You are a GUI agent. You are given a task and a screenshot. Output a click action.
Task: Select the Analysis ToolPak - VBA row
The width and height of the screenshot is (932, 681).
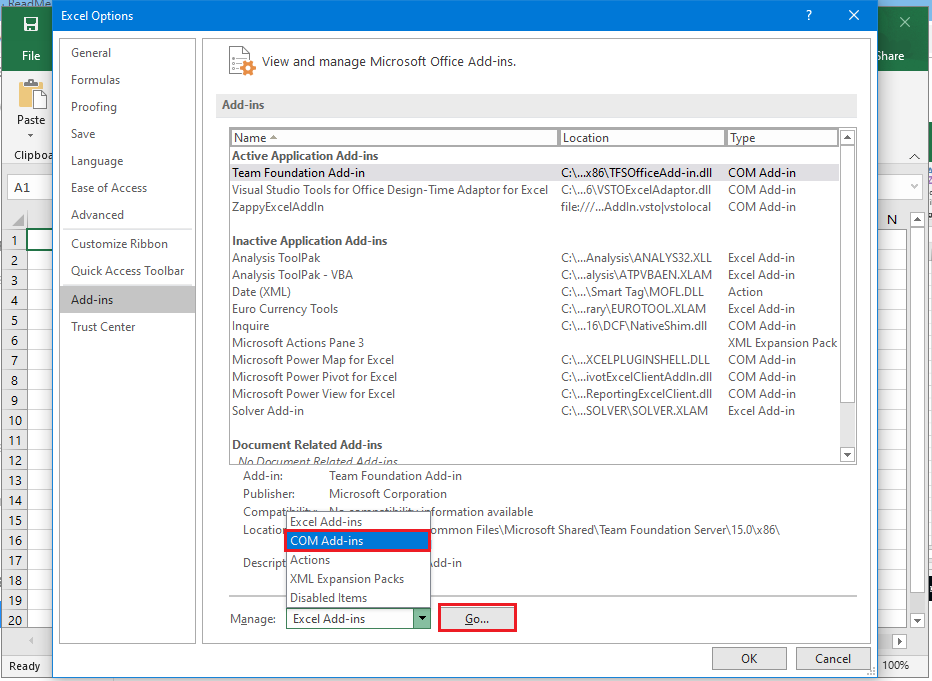coord(534,275)
